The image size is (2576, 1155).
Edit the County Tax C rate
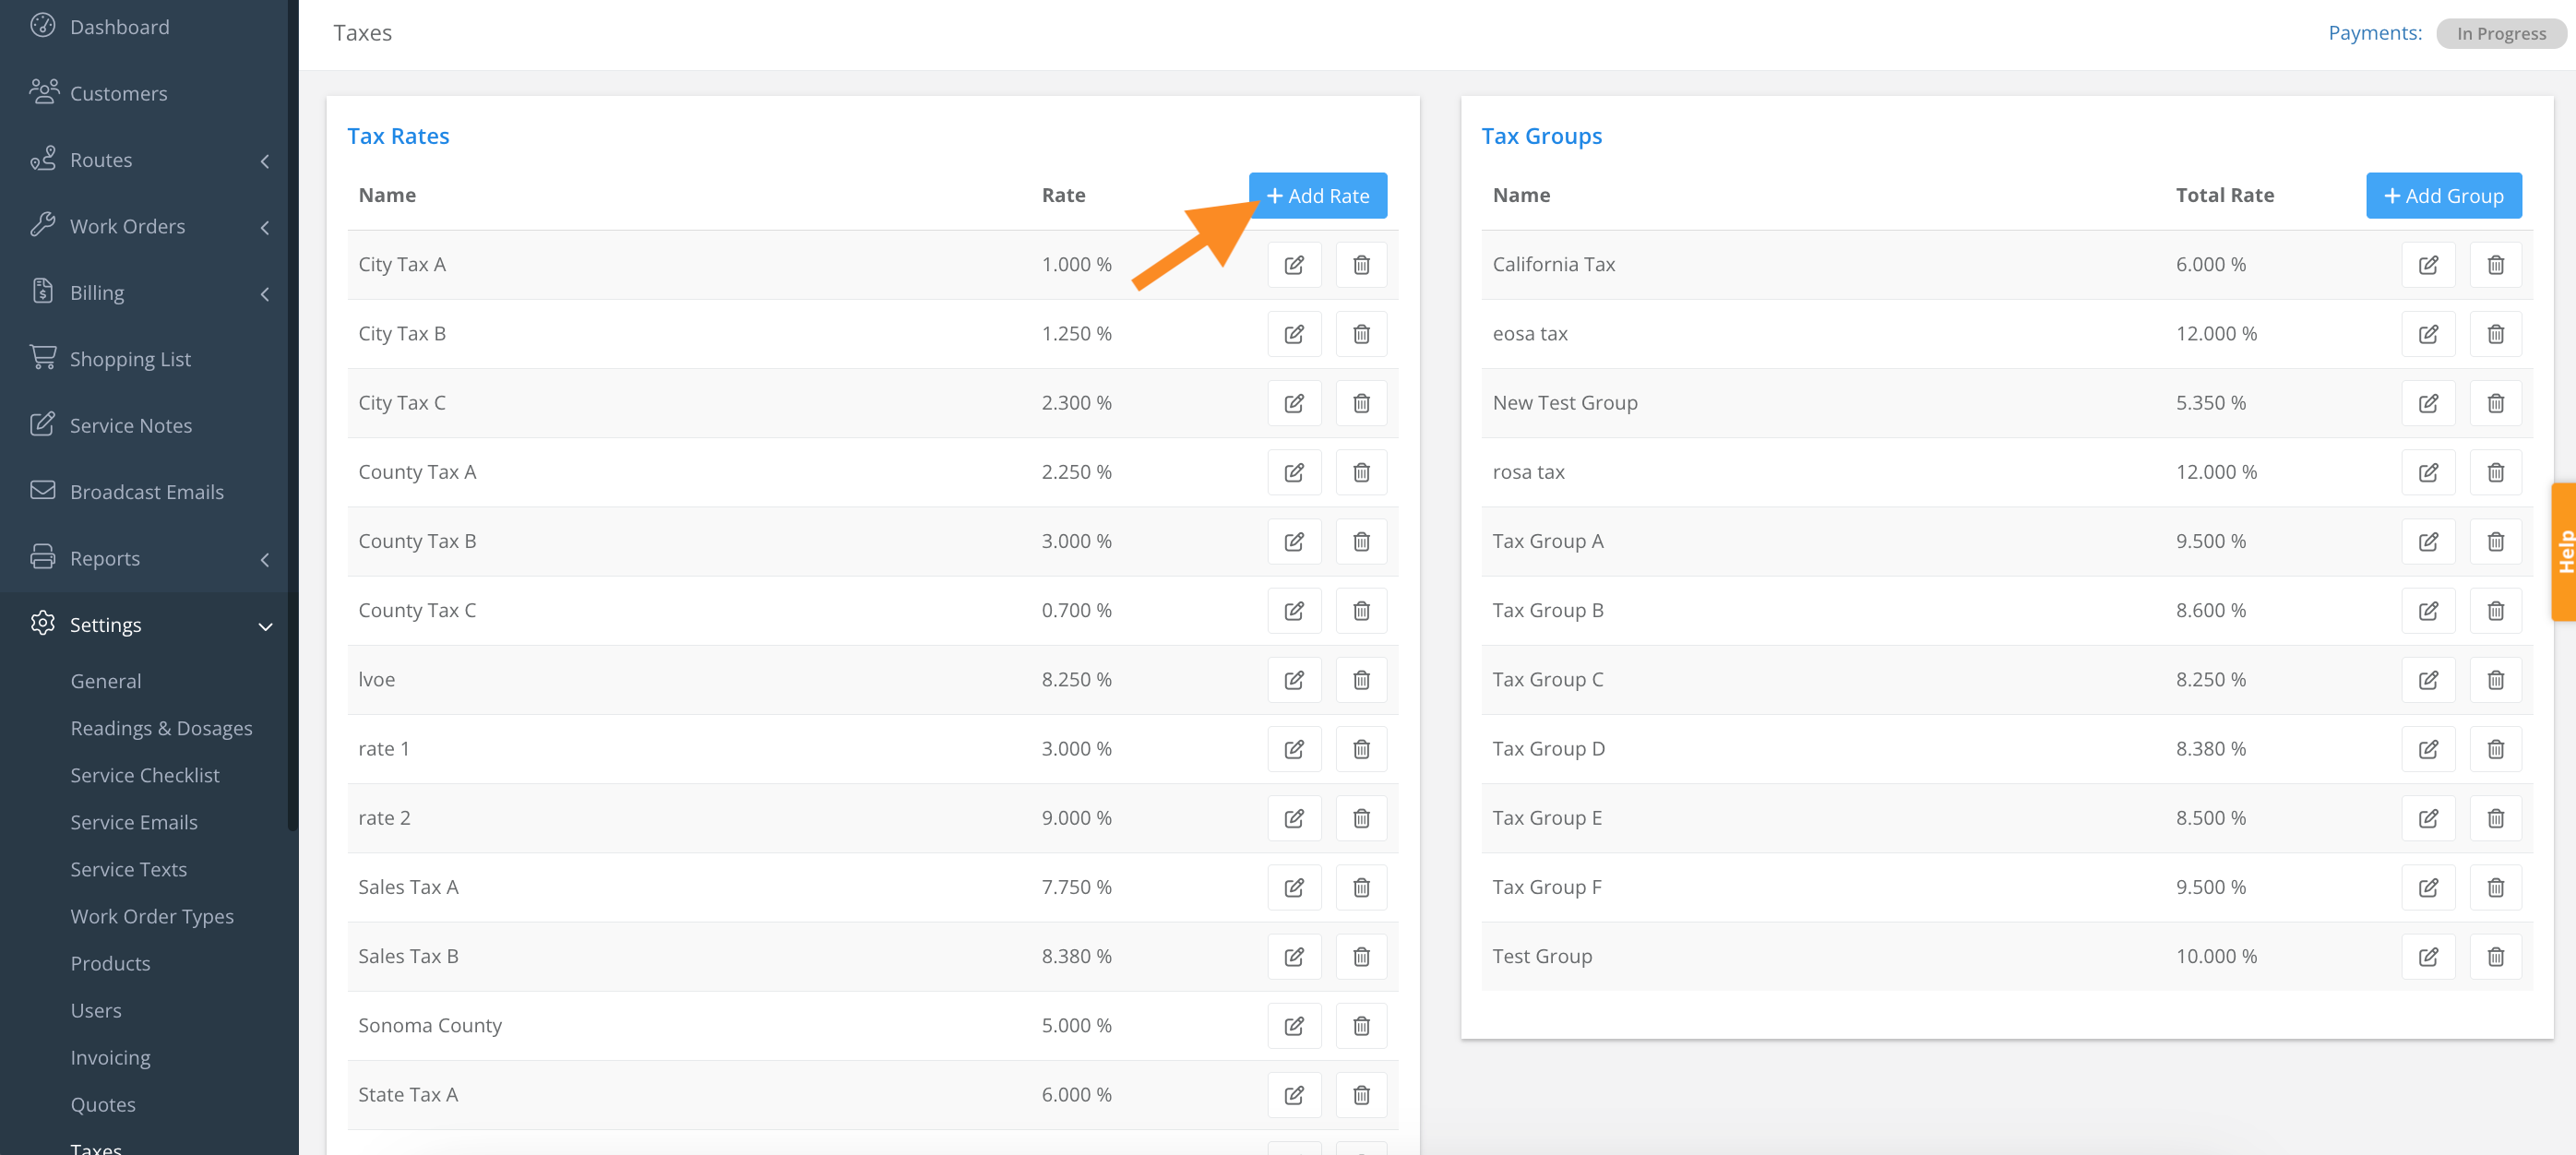[1294, 610]
